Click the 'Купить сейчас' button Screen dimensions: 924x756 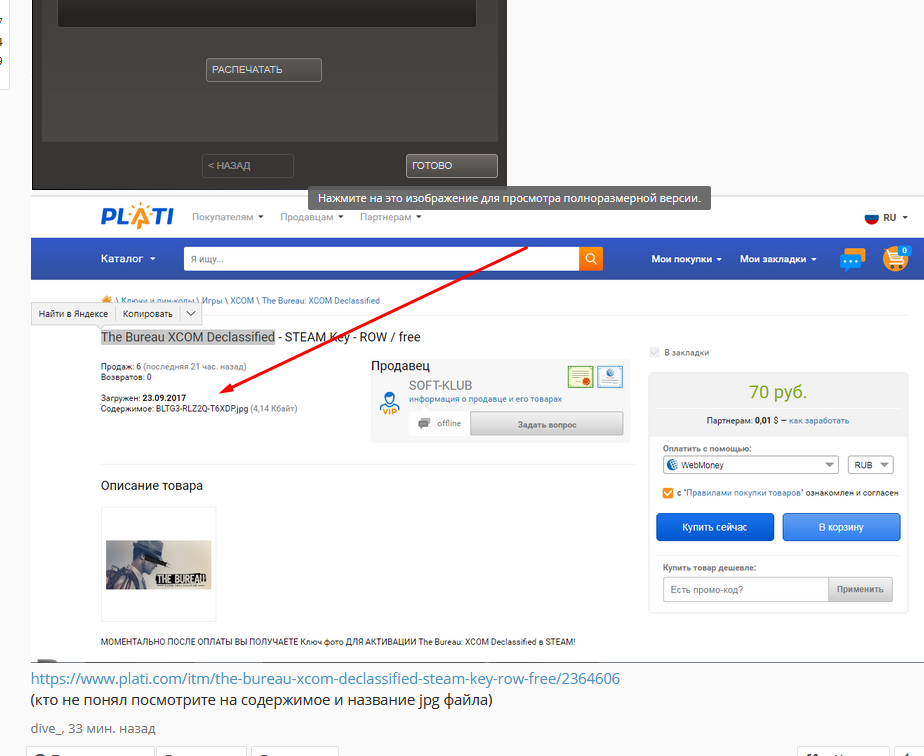click(715, 527)
